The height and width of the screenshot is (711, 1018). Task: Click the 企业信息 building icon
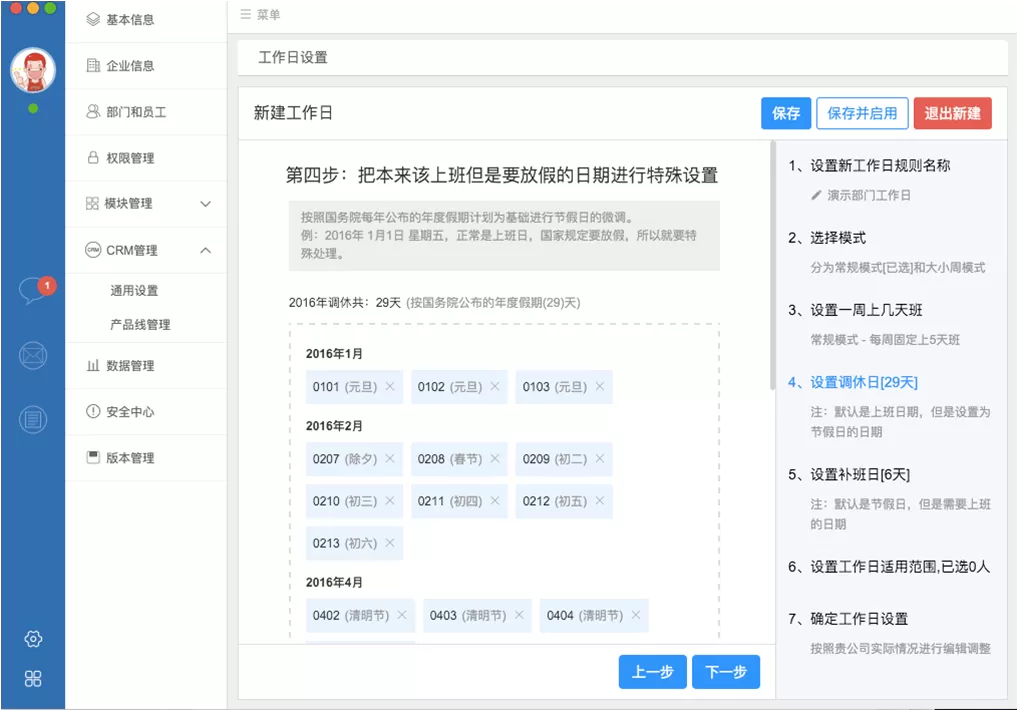click(93, 66)
